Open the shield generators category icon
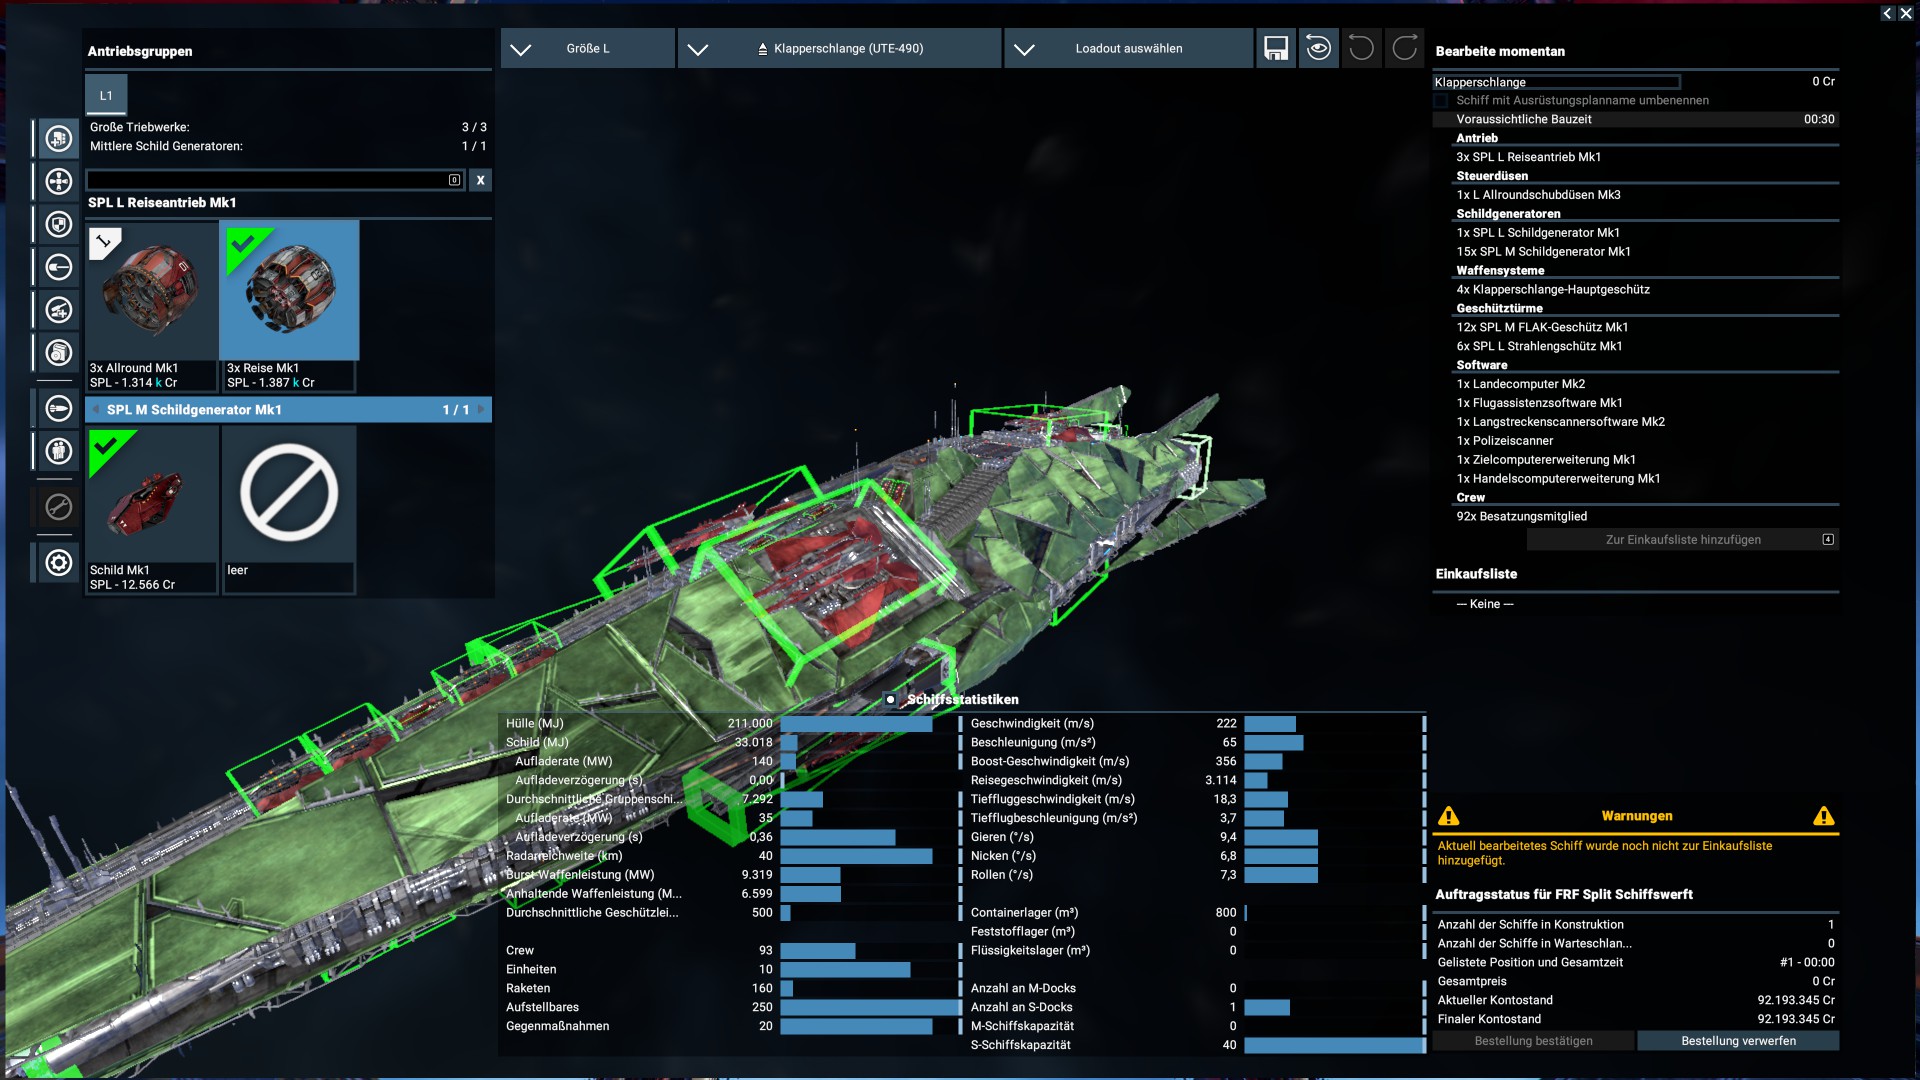Screen dimensions: 1920x1080 tap(59, 225)
